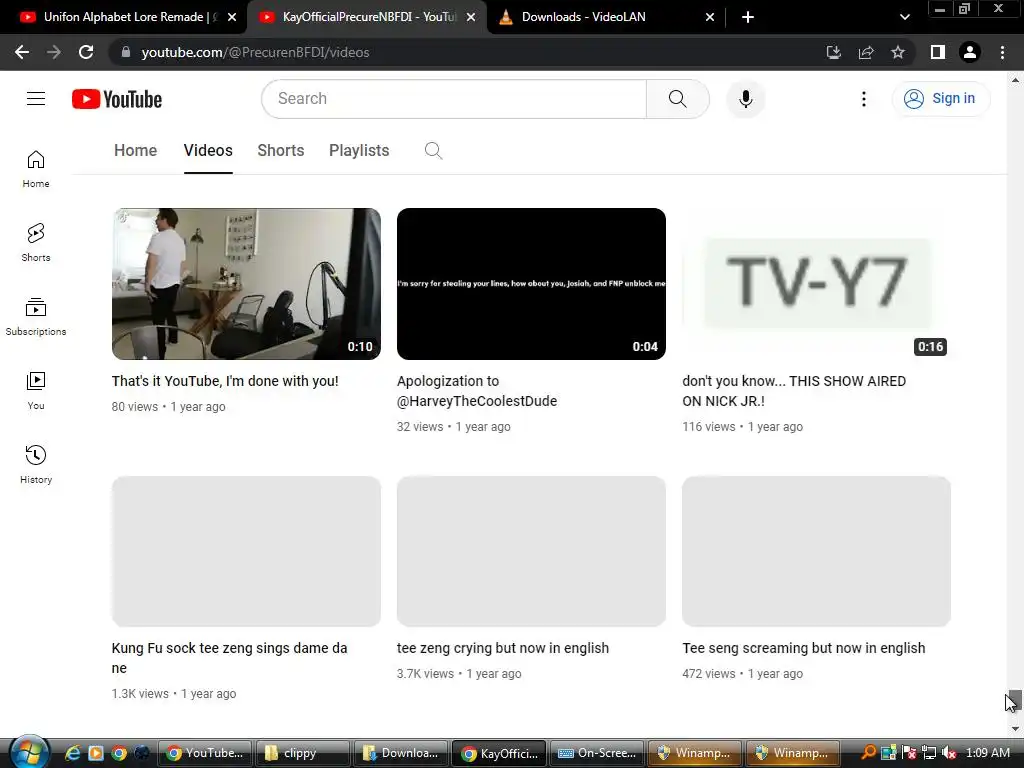Click the page scroll up arrow
The image size is (1024, 768).
pos(1015,80)
